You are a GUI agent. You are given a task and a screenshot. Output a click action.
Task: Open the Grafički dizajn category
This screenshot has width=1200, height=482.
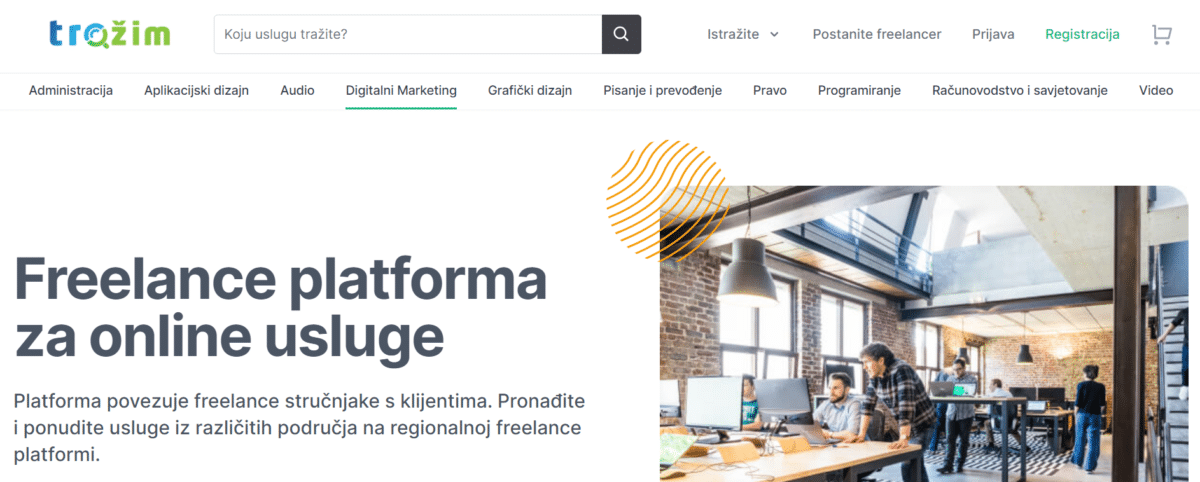click(x=530, y=90)
